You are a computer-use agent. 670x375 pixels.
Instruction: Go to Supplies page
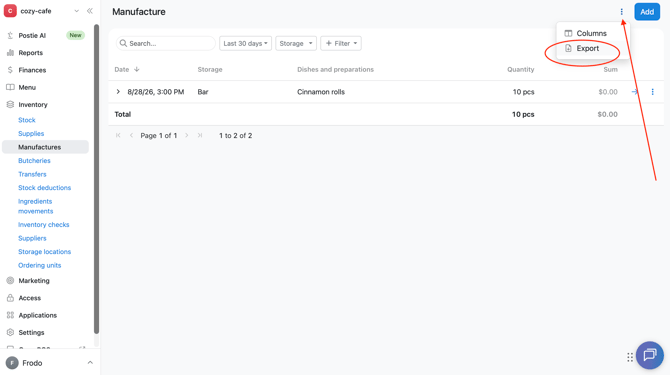(x=31, y=134)
